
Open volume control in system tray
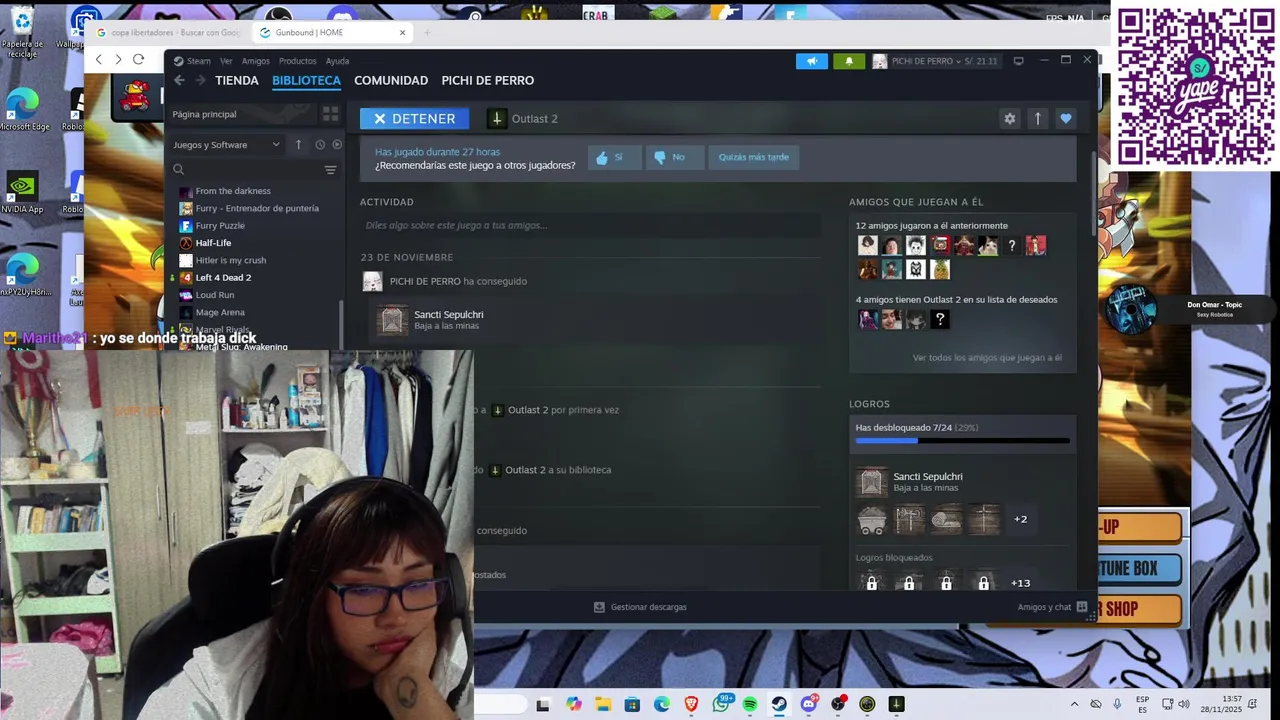click(1184, 705)
